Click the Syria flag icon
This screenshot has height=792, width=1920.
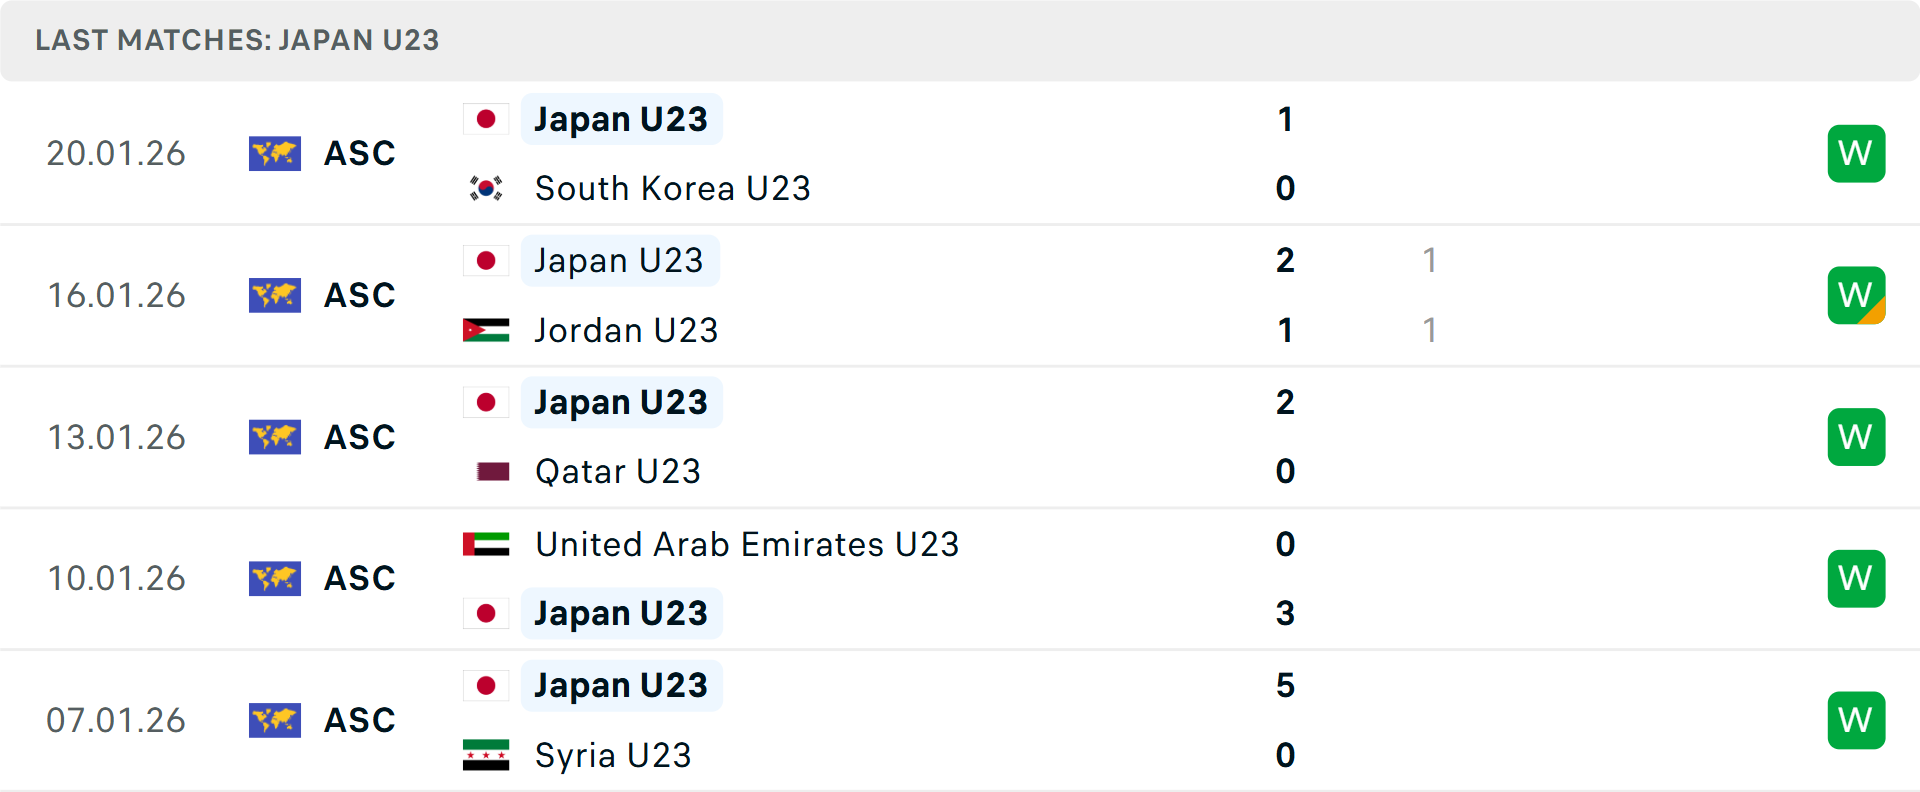click(486, 755)
